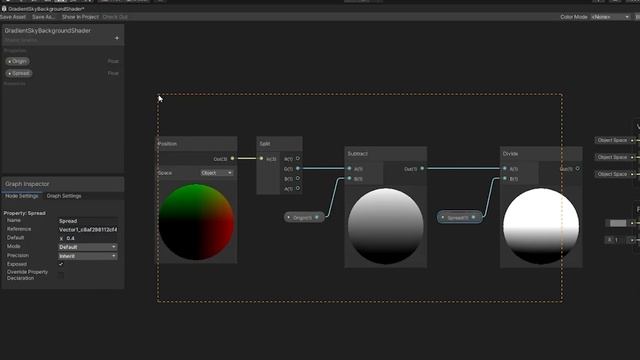Click Show In Project in toolbar

click(x=80, y=17)
